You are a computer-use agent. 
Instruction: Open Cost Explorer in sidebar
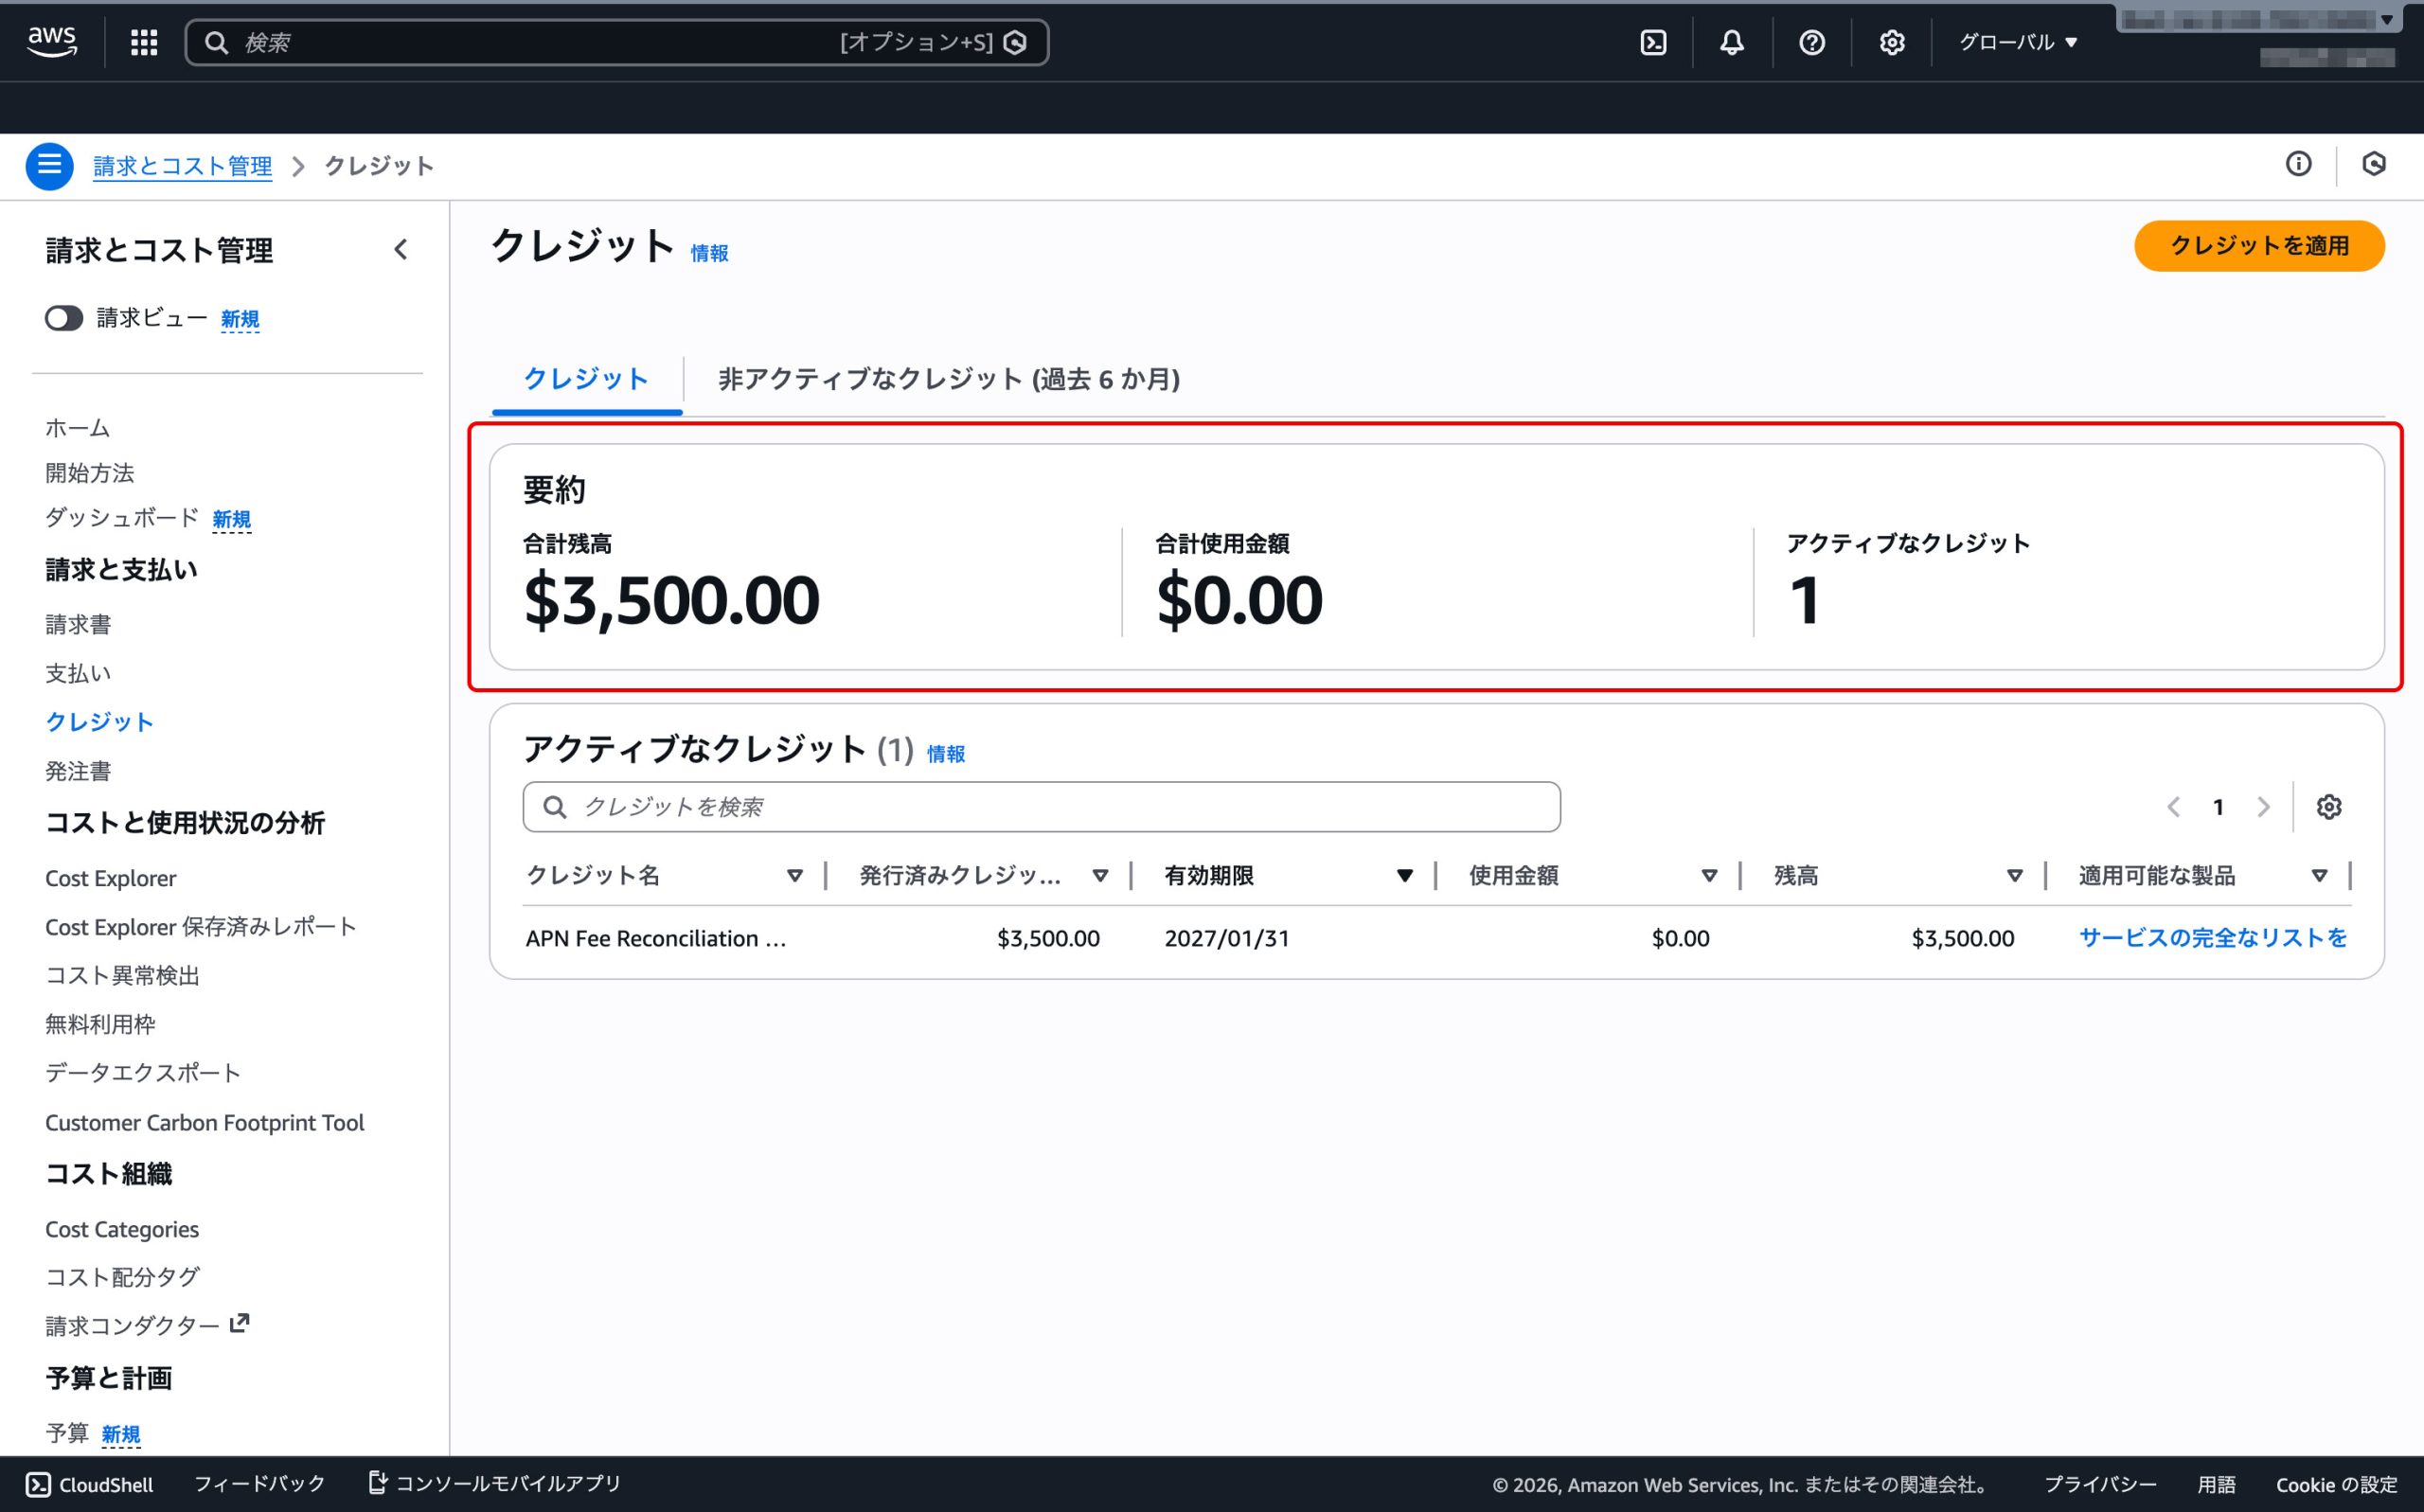[x=110, y=878]
